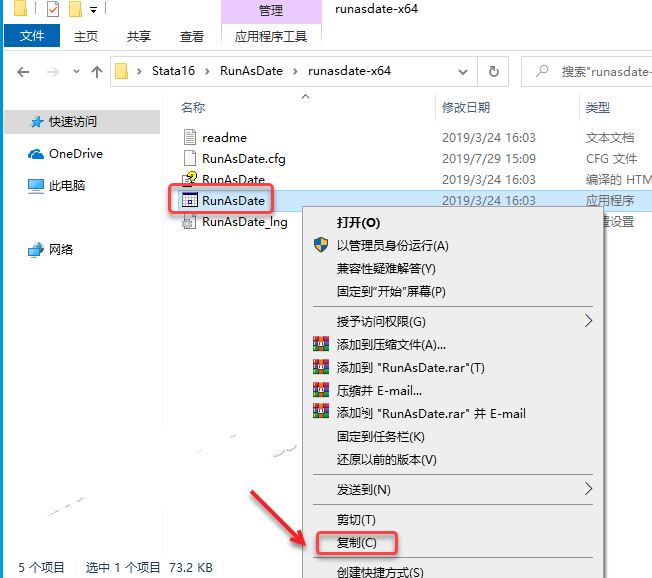Screen dimensions: 652x578
Task: Open the 文件 tab
Action: tap(32, 36)
